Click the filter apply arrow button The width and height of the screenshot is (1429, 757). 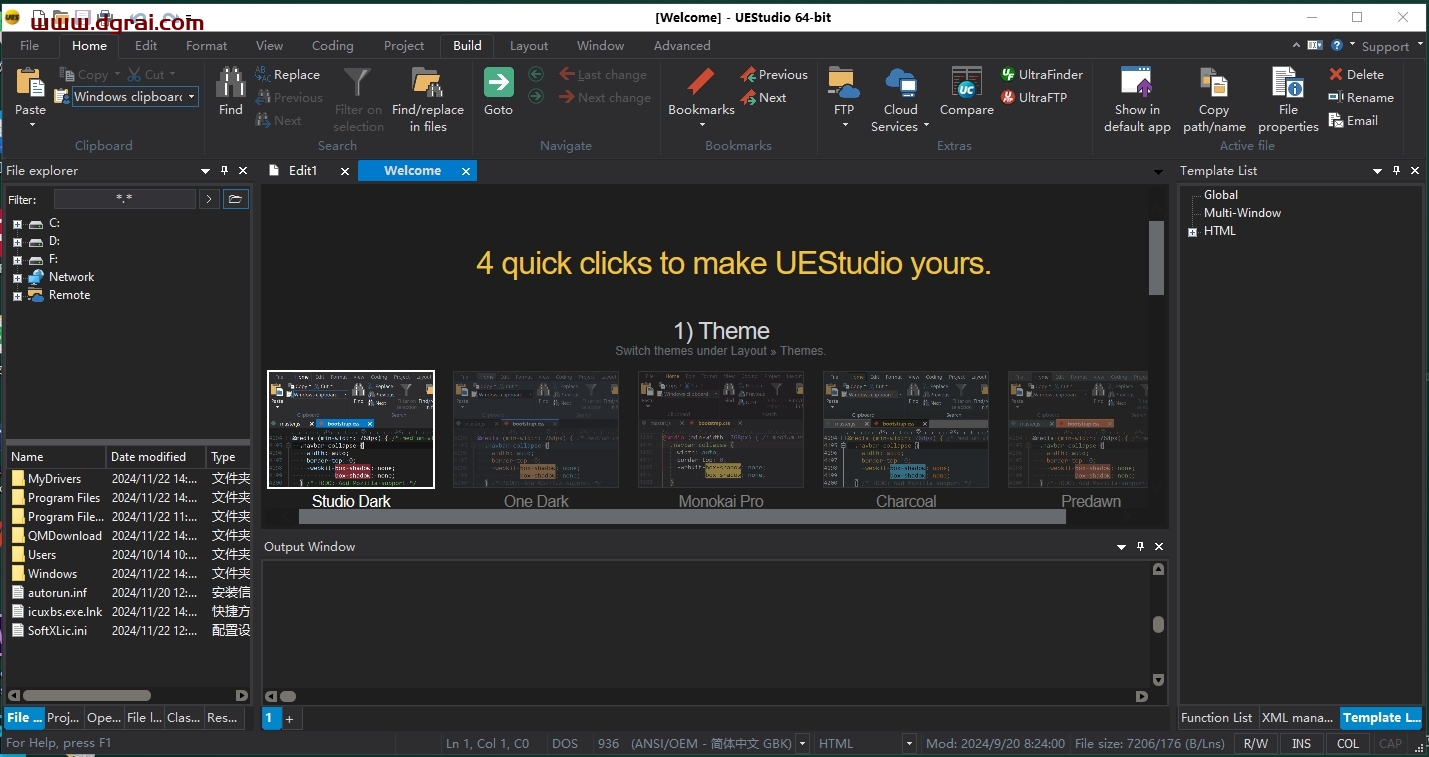tap(208, 199)
